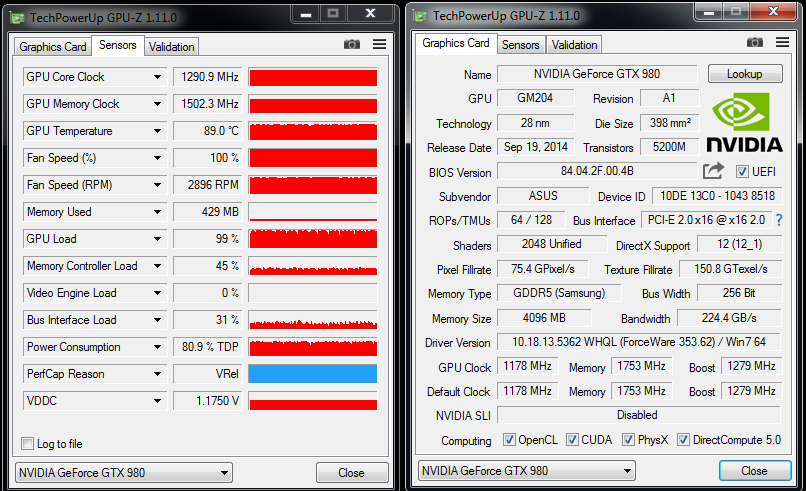Screen dimensions: 806x491
Task: Open hamburger menu in Sensors window
Action: tap(379, 44)
